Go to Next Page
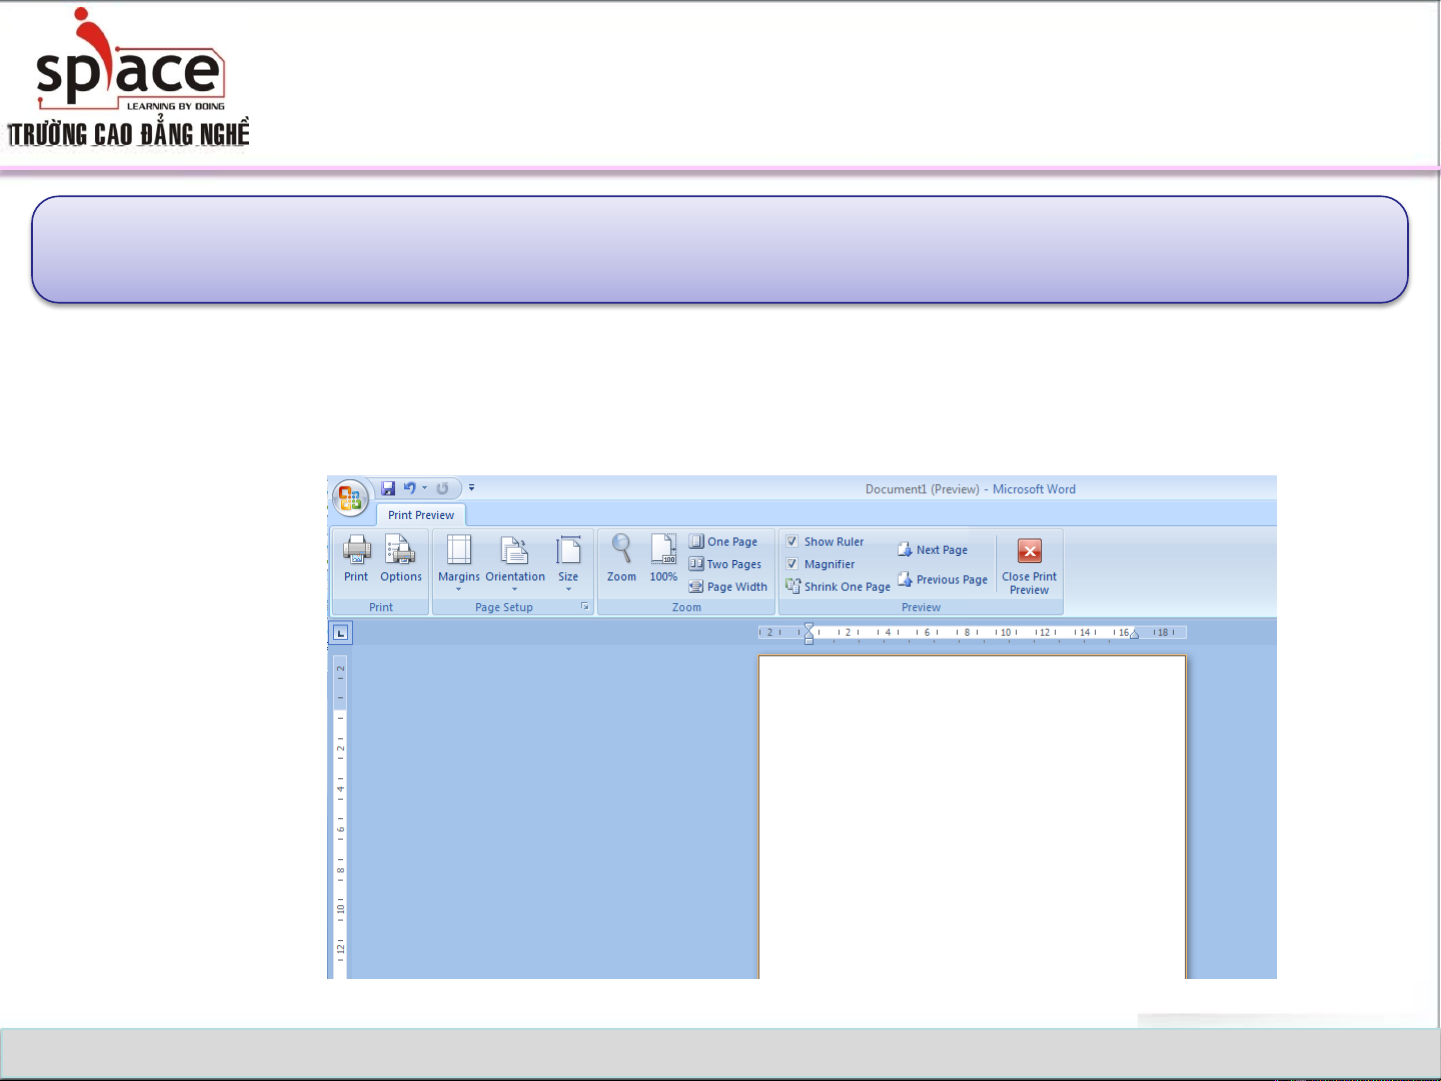Viewport: 1441px width, 1081px height. tap(933, 550)
